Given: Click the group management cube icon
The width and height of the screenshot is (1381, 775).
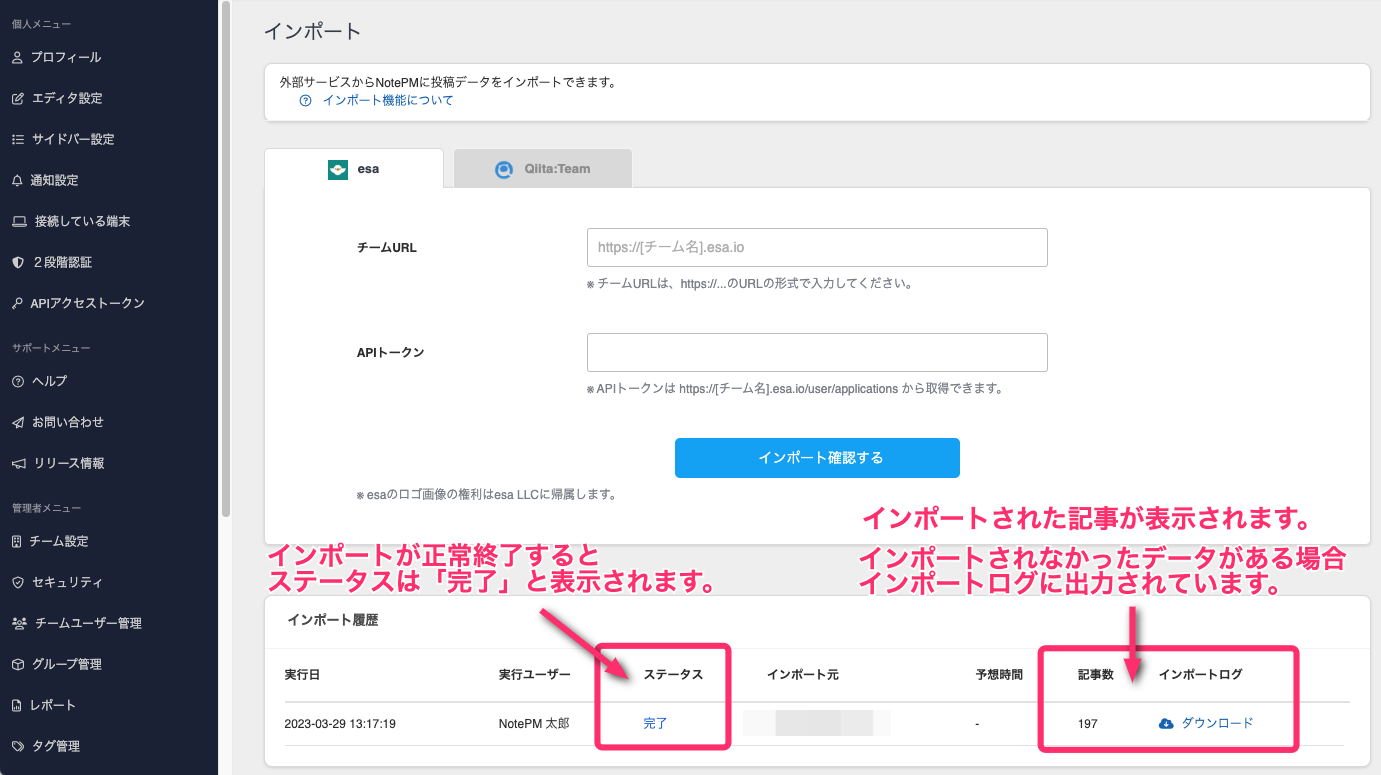Looking at the screenshot, I should [17, 665].
